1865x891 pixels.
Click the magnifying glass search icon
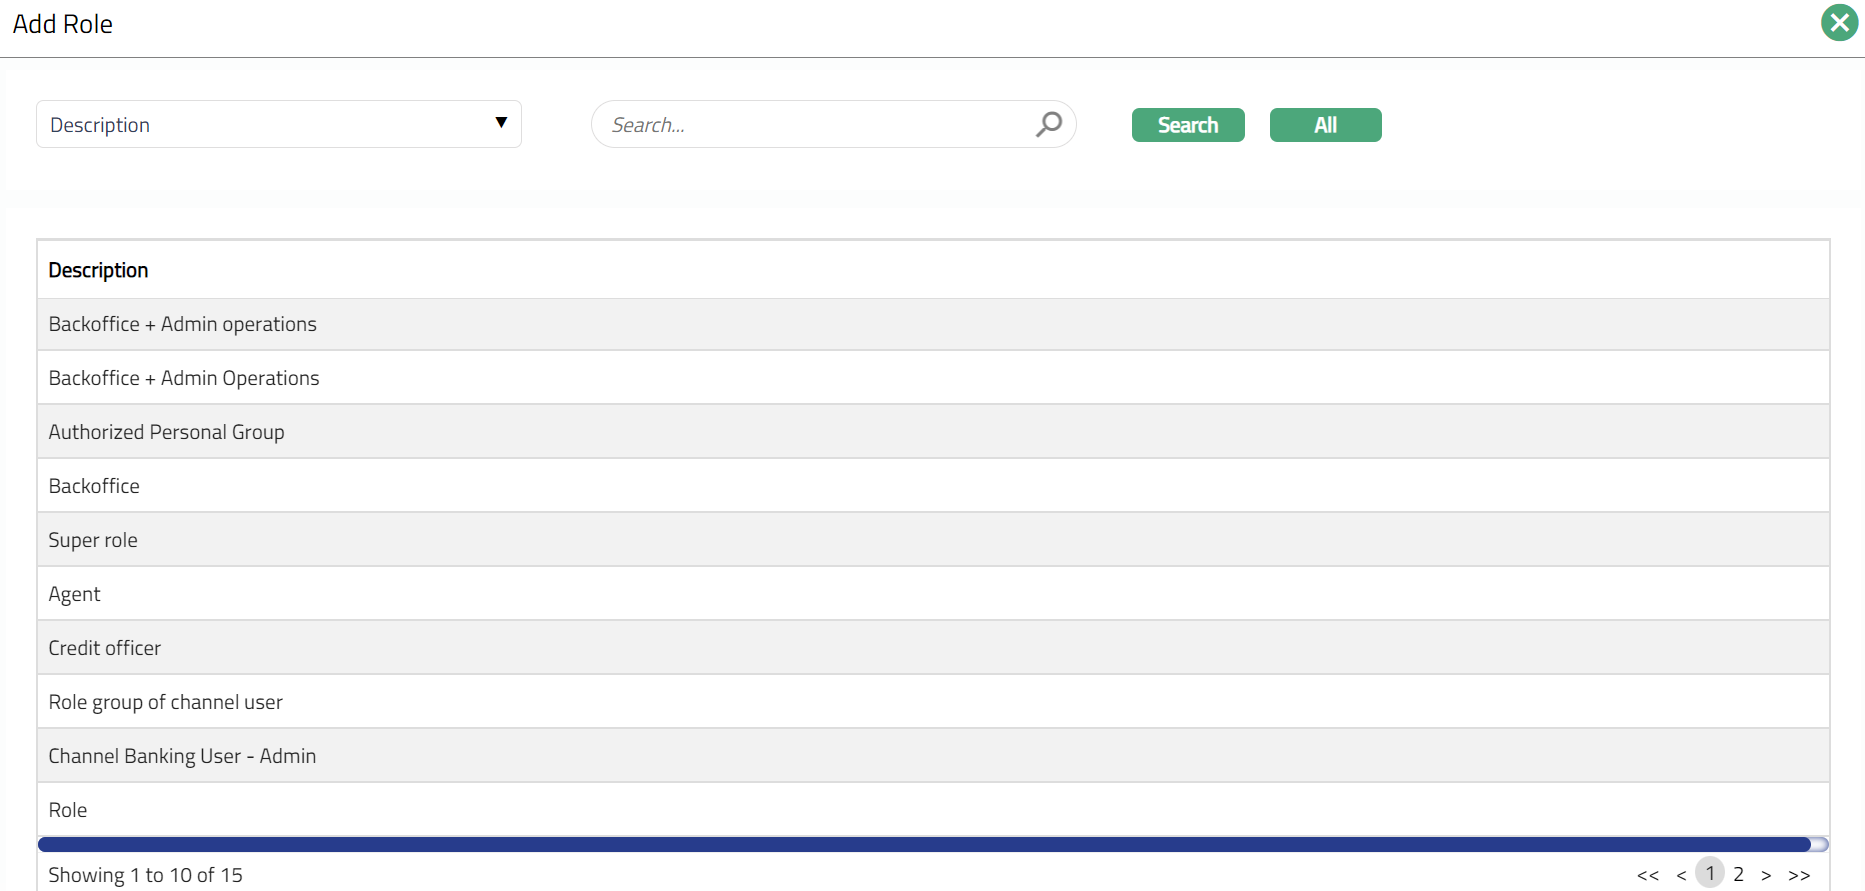tap(1048, 124)
